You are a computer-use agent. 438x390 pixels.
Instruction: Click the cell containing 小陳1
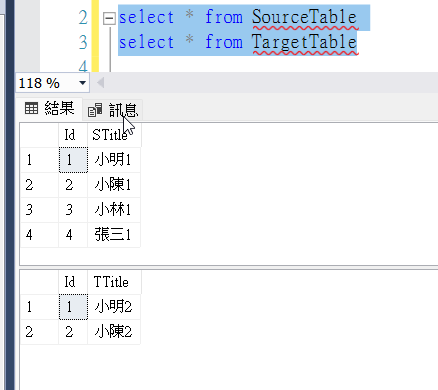click(x=114, y=185)
